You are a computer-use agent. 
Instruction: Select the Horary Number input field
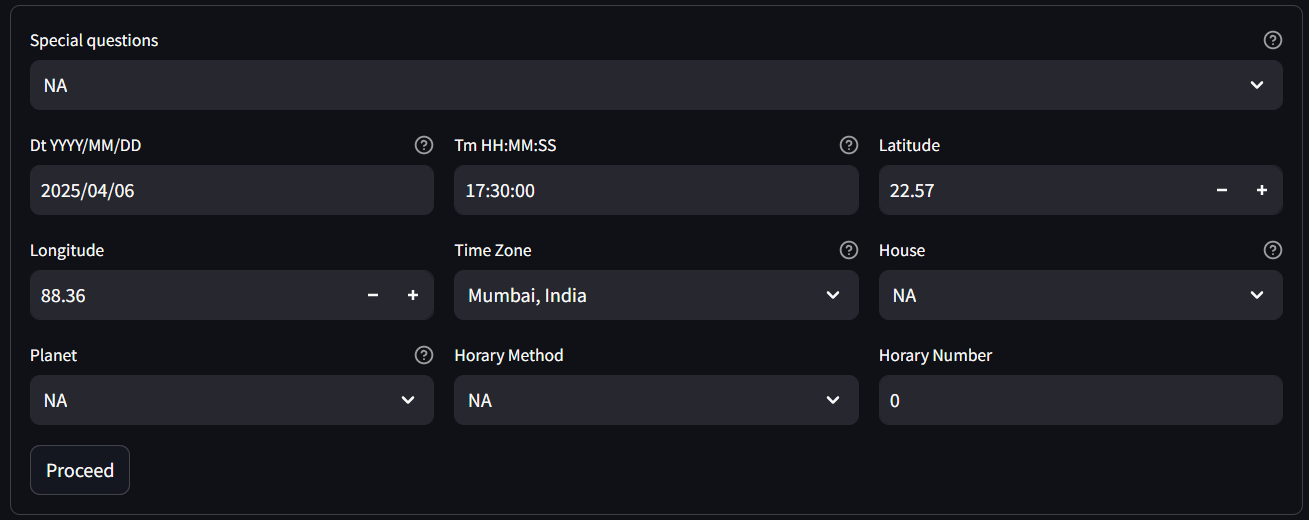pos(1081,400)
